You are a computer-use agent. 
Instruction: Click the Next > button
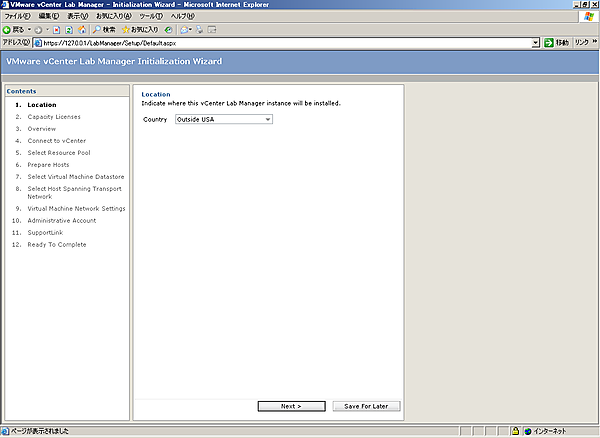[x=291, y=406]
